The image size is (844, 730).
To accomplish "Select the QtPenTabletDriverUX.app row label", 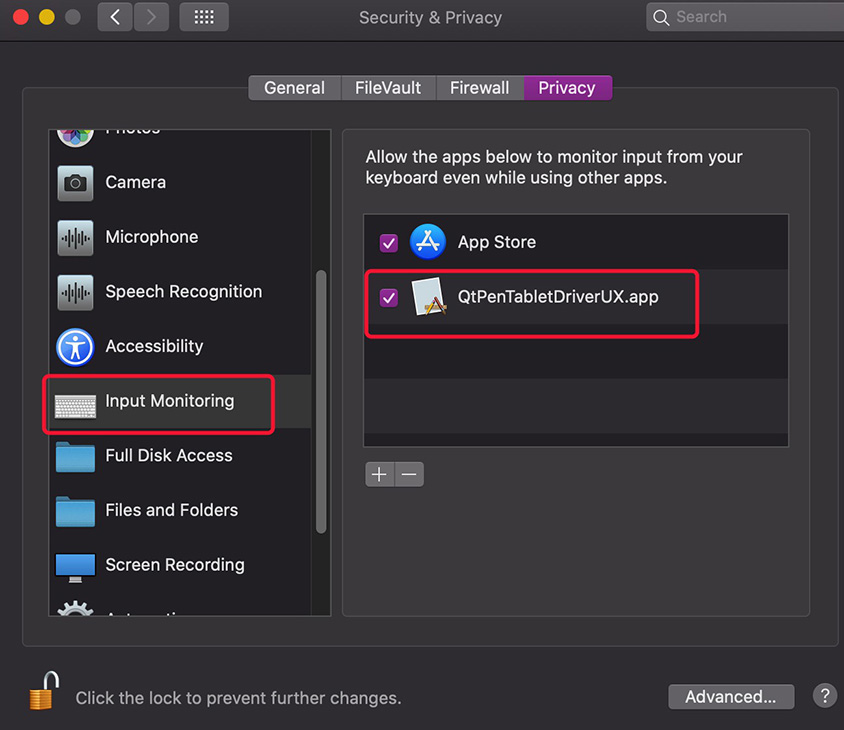I will 558,297.
